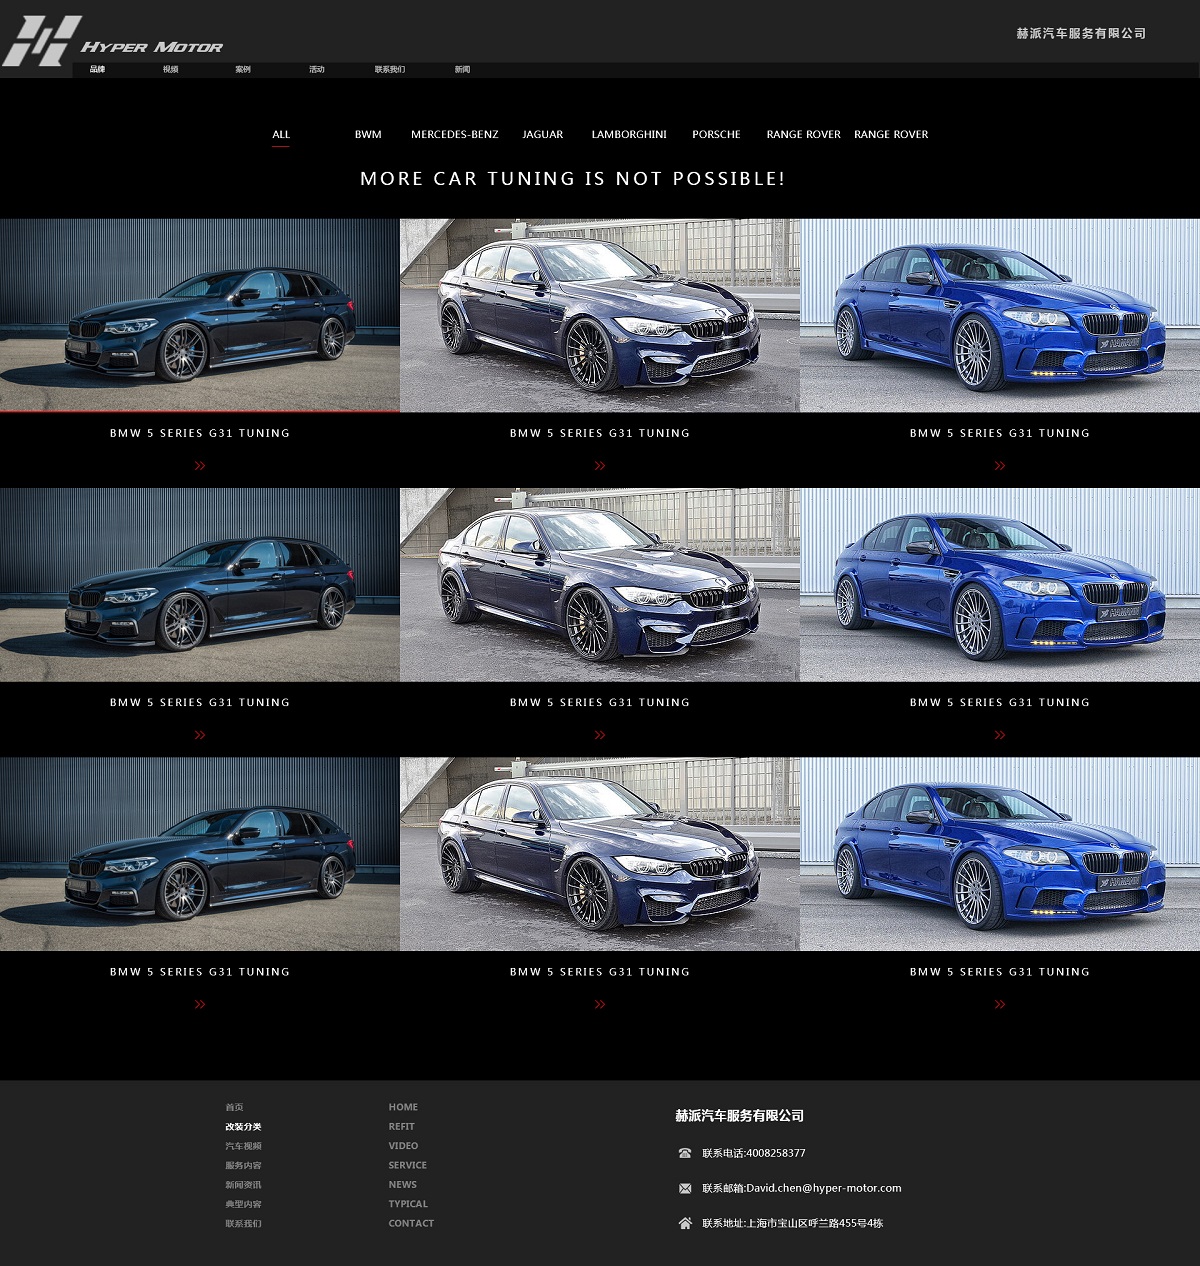
Task: Click the 上海市宝山区呼兰路455号4栋 address text
Action: [815, 1223]
